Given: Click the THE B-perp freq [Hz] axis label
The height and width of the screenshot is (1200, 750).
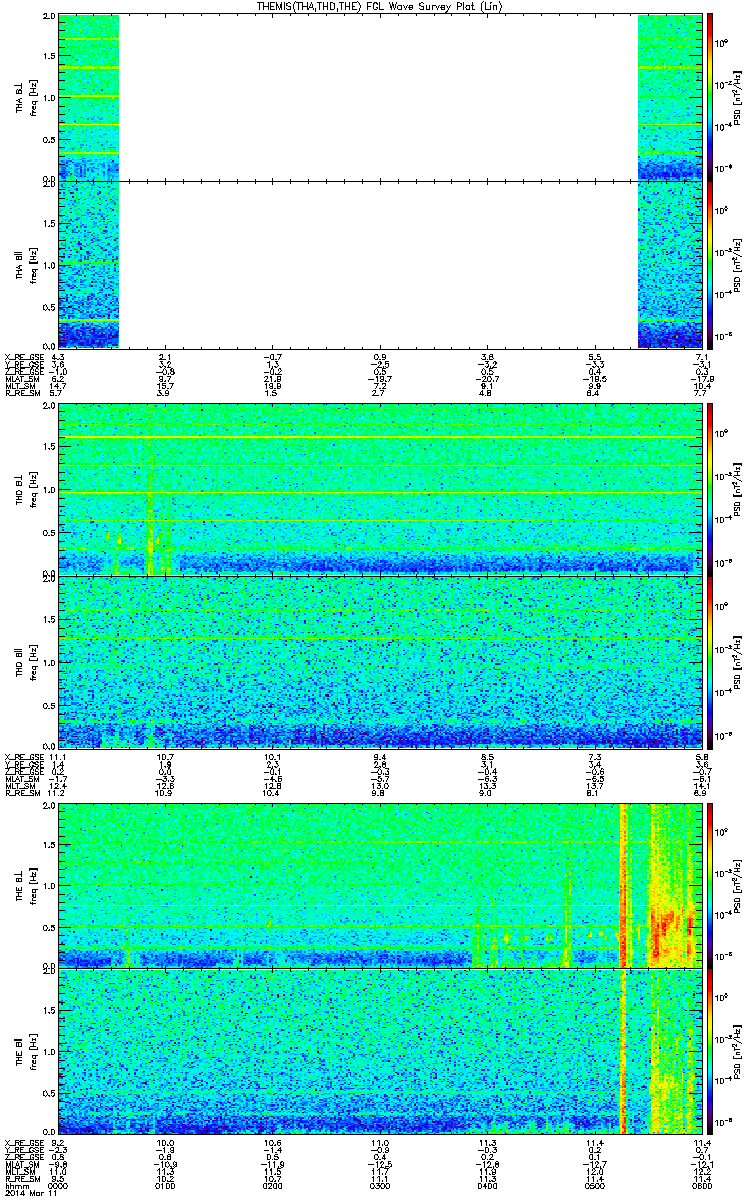Looking at the screenshot, I should coord(33,884).
